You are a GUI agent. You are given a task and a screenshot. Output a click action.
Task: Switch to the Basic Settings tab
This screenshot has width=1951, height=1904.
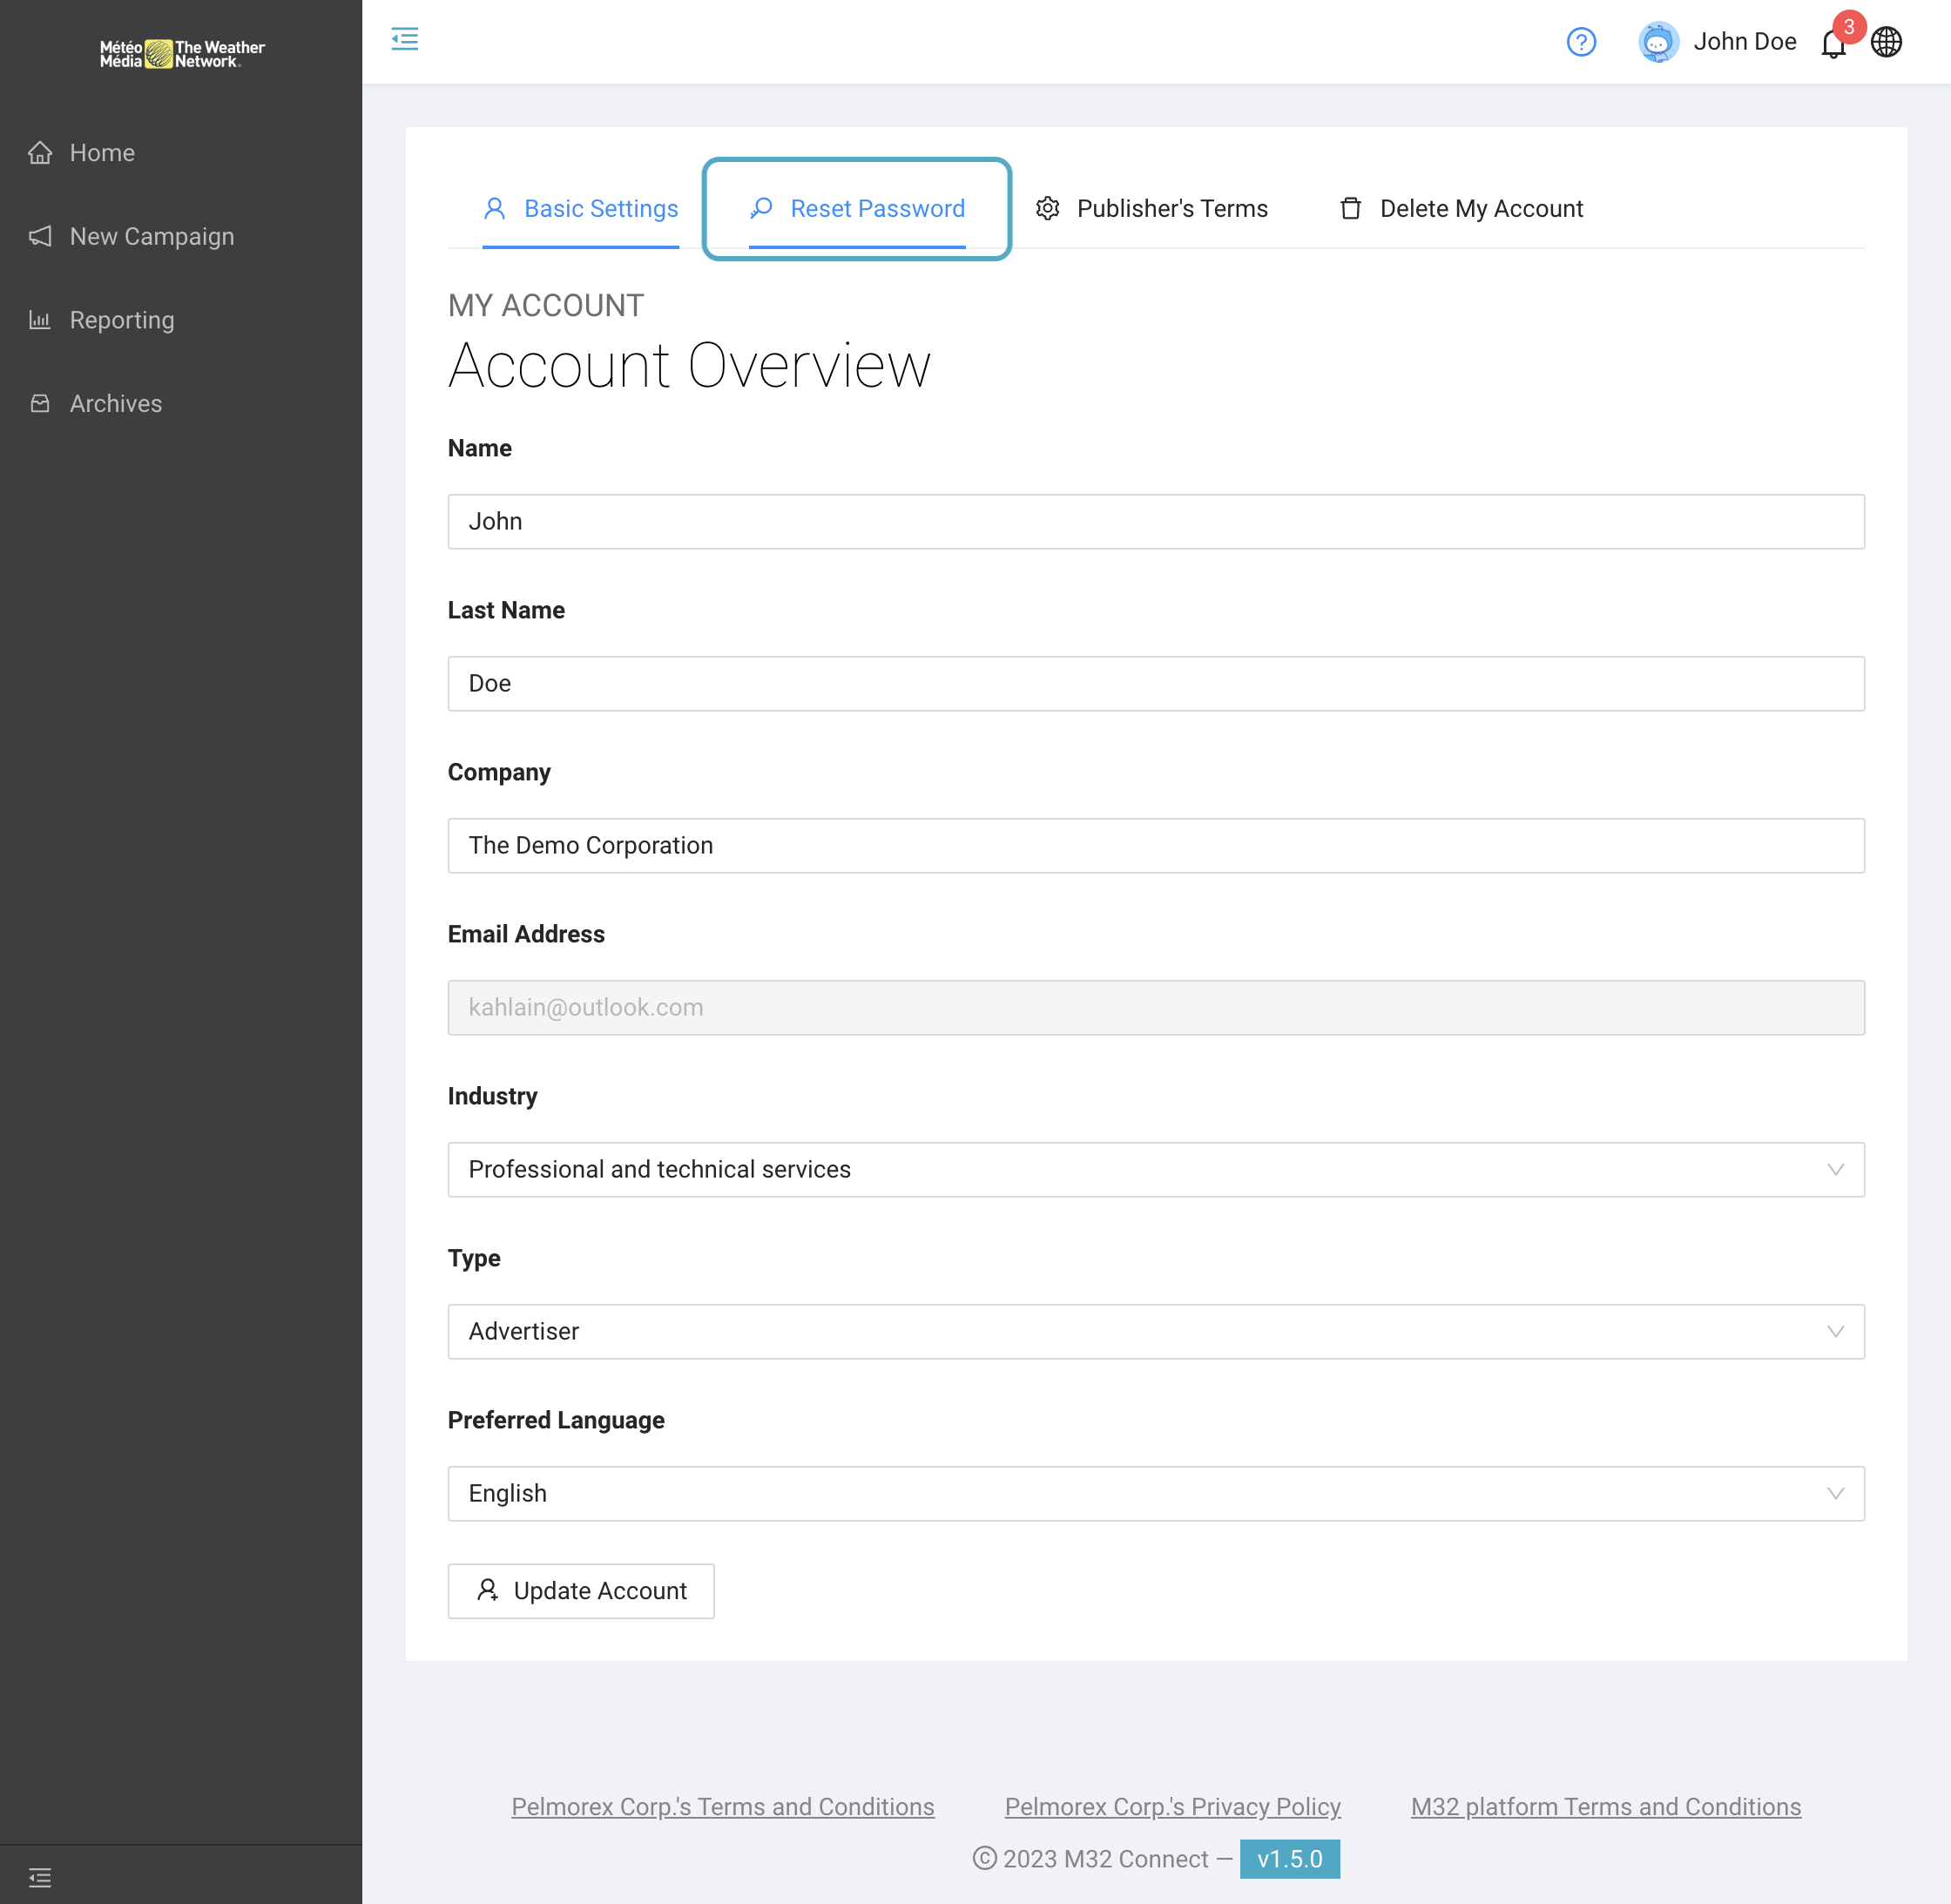coord(580,208)
